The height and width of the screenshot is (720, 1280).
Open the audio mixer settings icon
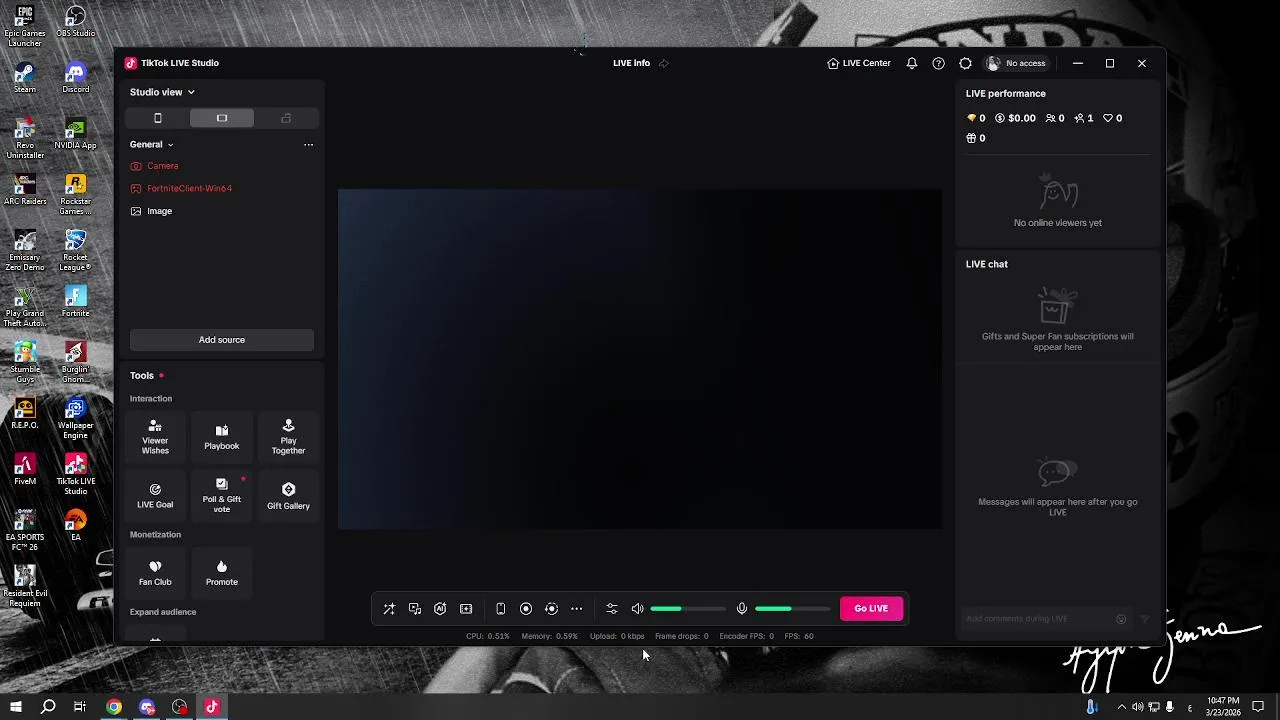(612, 609)
